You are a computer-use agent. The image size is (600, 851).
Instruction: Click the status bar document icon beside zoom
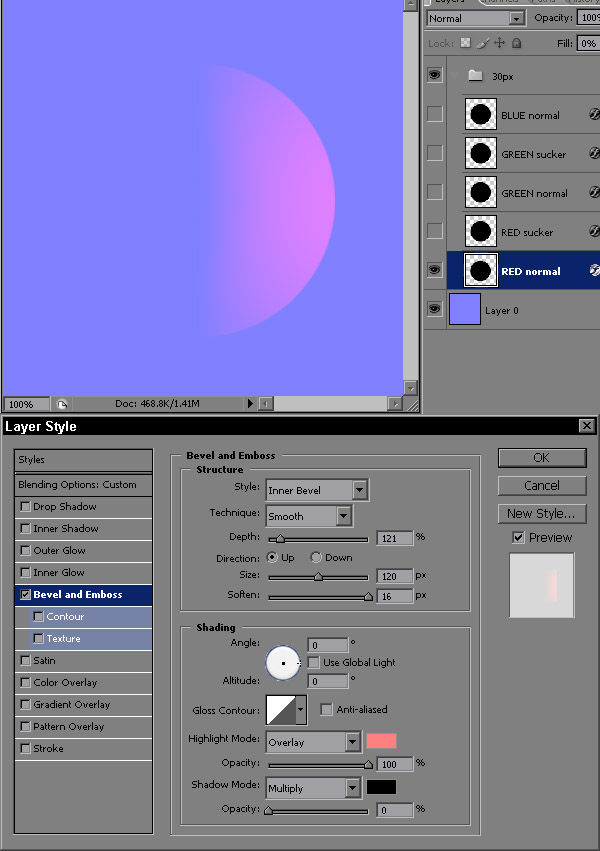(x=61, y=404)
